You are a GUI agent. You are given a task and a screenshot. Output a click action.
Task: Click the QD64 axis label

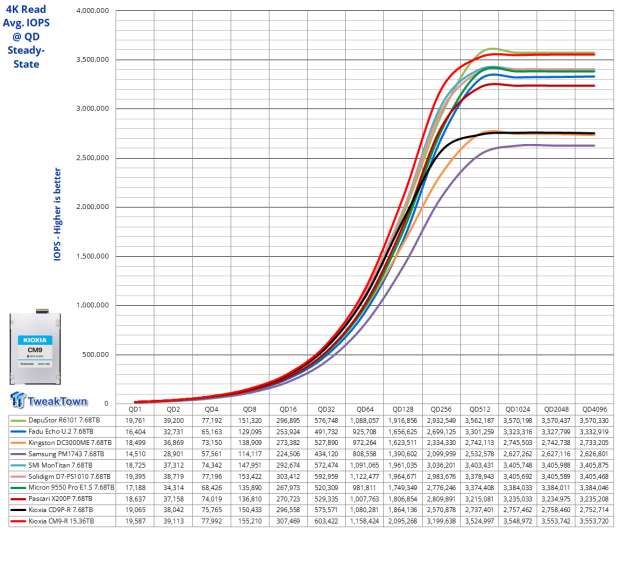click(x=365, y=409)
